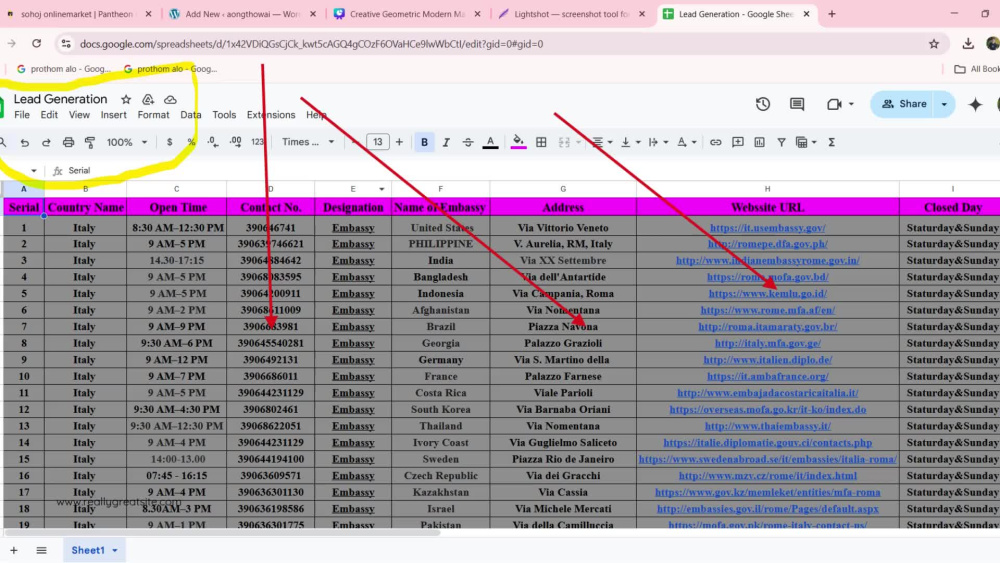This screenshot has width=1000, height=563.
Task: Click the Move to folder icon
Action: tap(148, 99)
